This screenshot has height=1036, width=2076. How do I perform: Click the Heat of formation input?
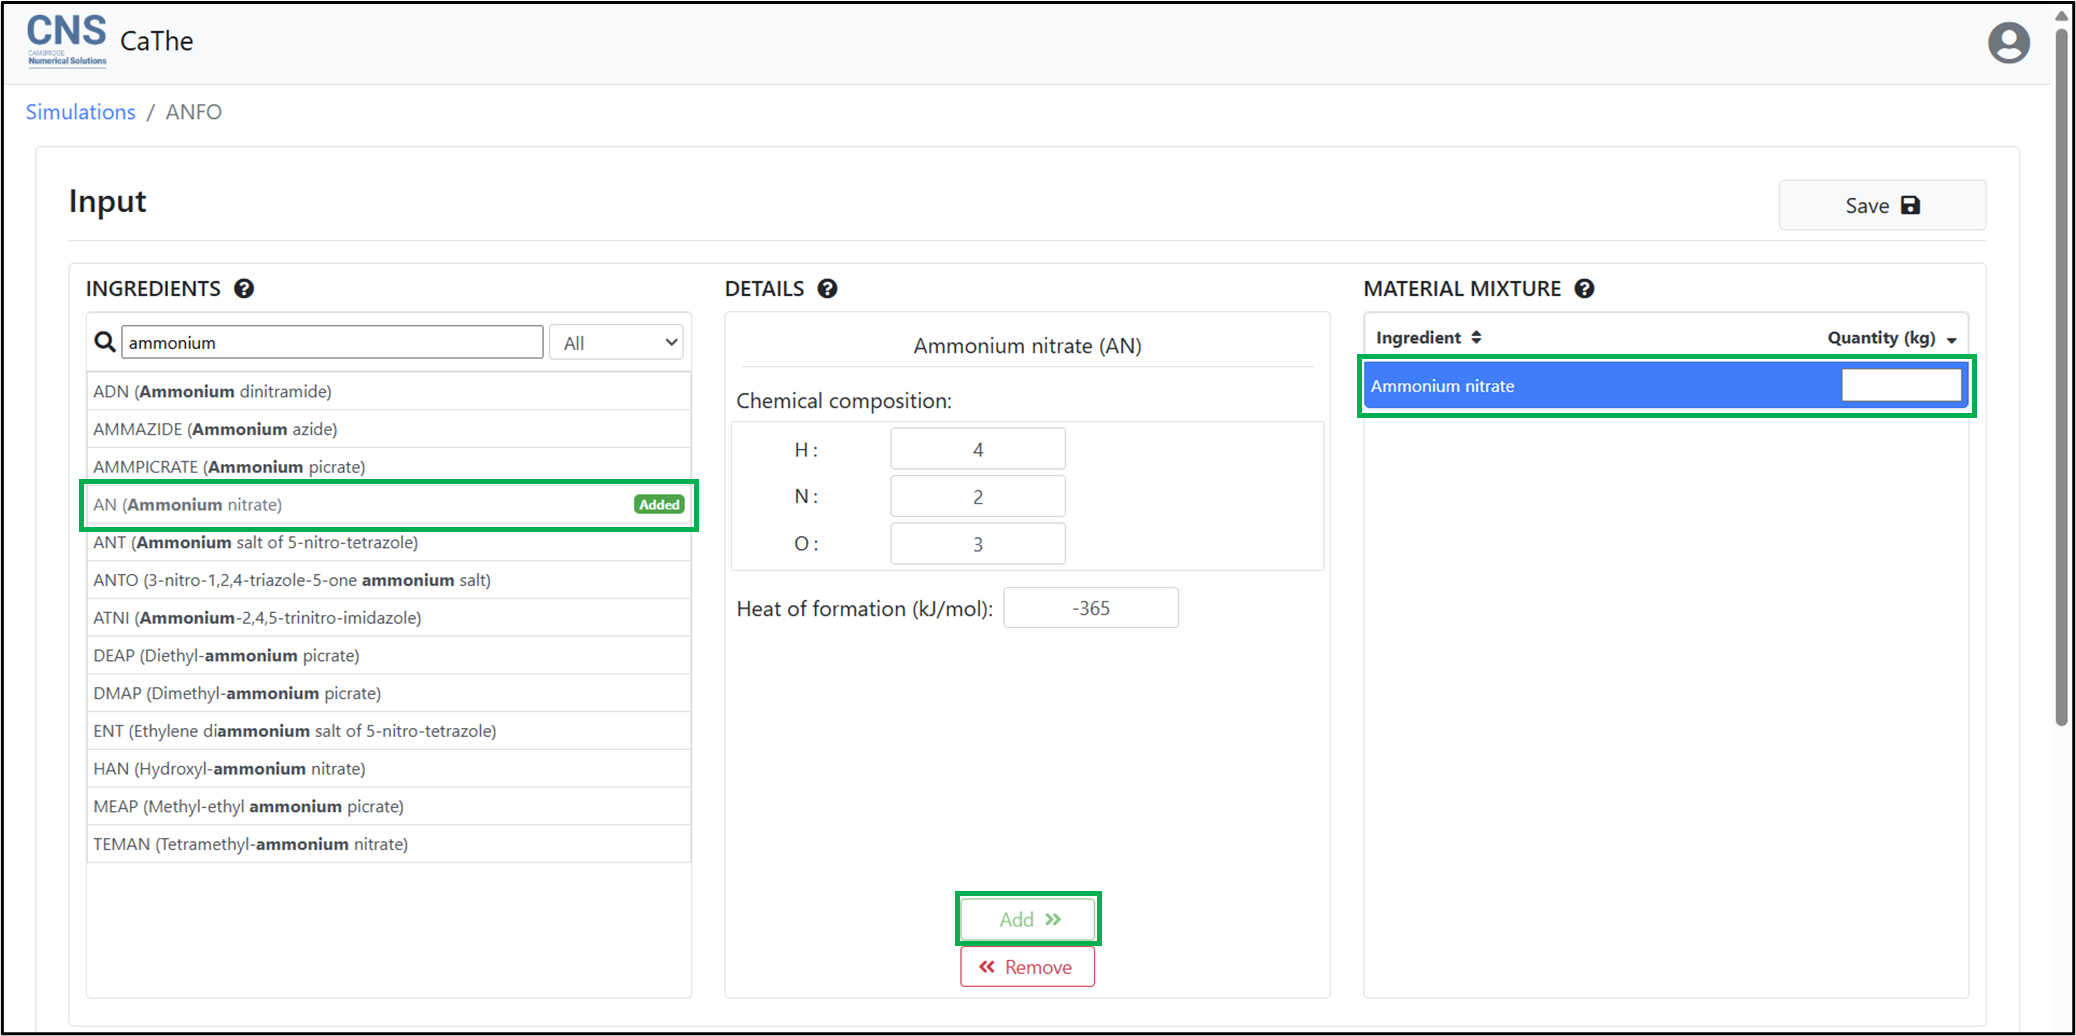tap(1090, 608)
